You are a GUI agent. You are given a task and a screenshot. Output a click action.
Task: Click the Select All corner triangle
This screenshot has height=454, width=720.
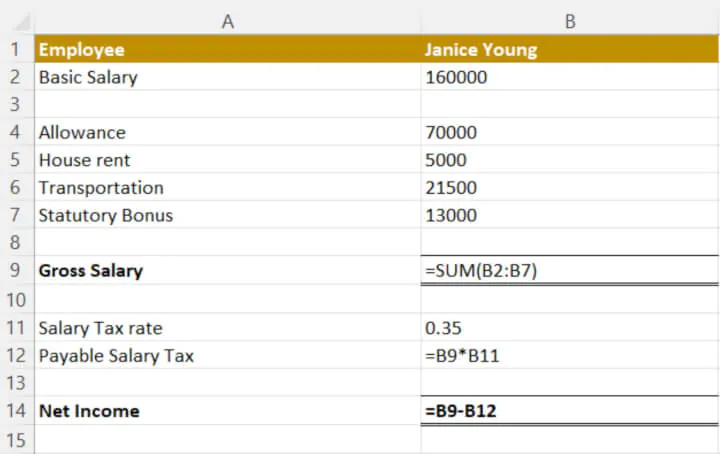22,22
